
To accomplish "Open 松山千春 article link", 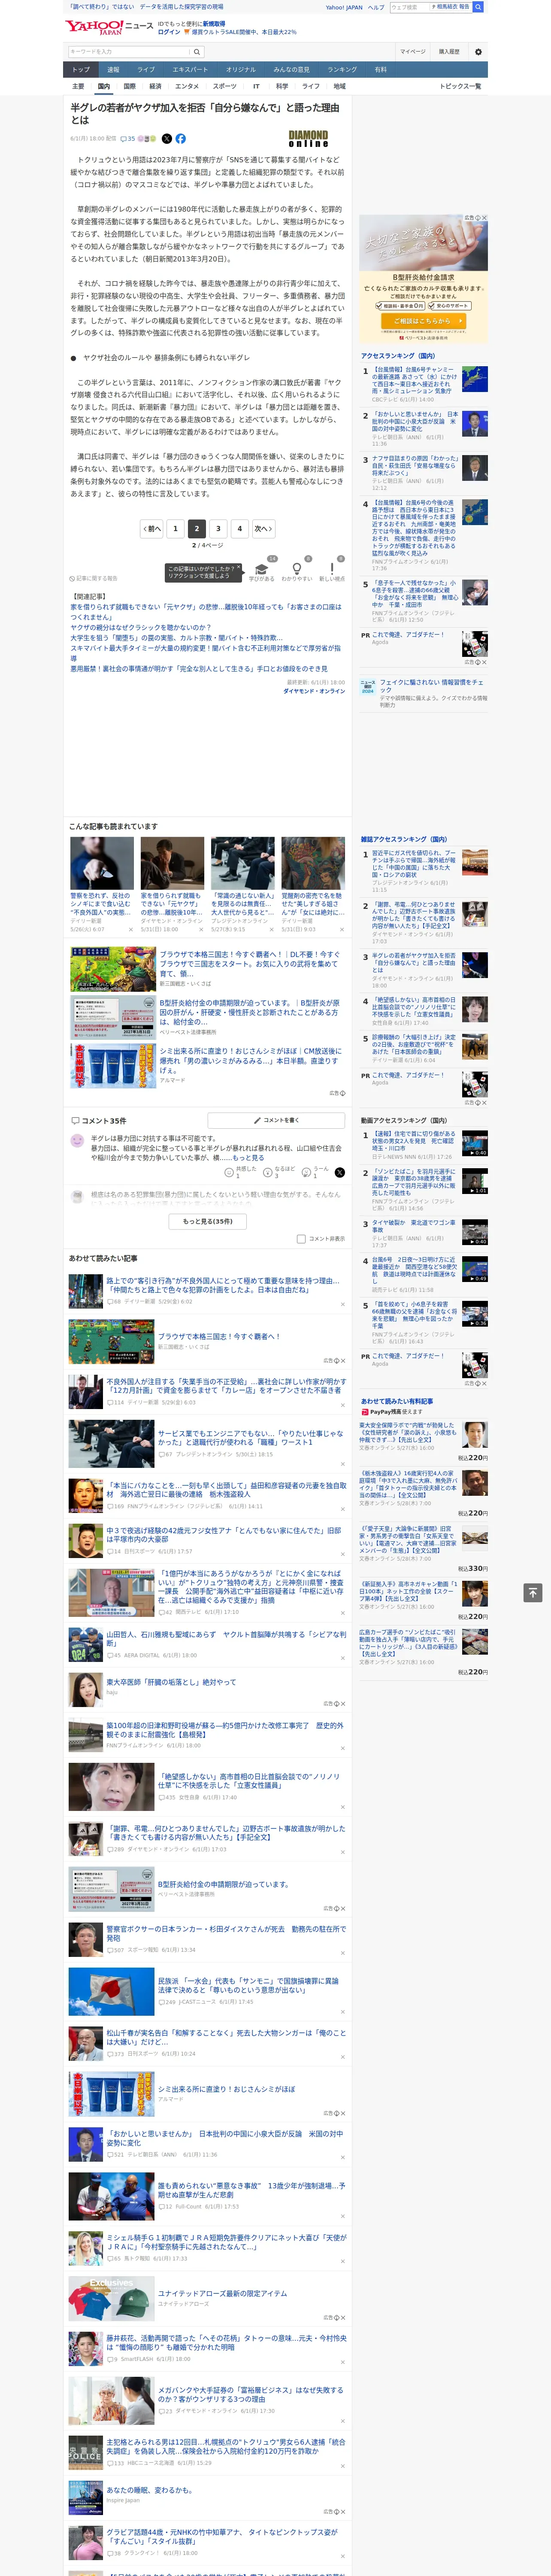I will tap(226, 2037).
